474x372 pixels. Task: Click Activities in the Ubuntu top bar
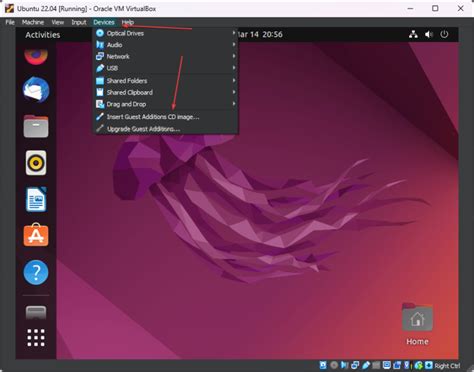point(43,35)
